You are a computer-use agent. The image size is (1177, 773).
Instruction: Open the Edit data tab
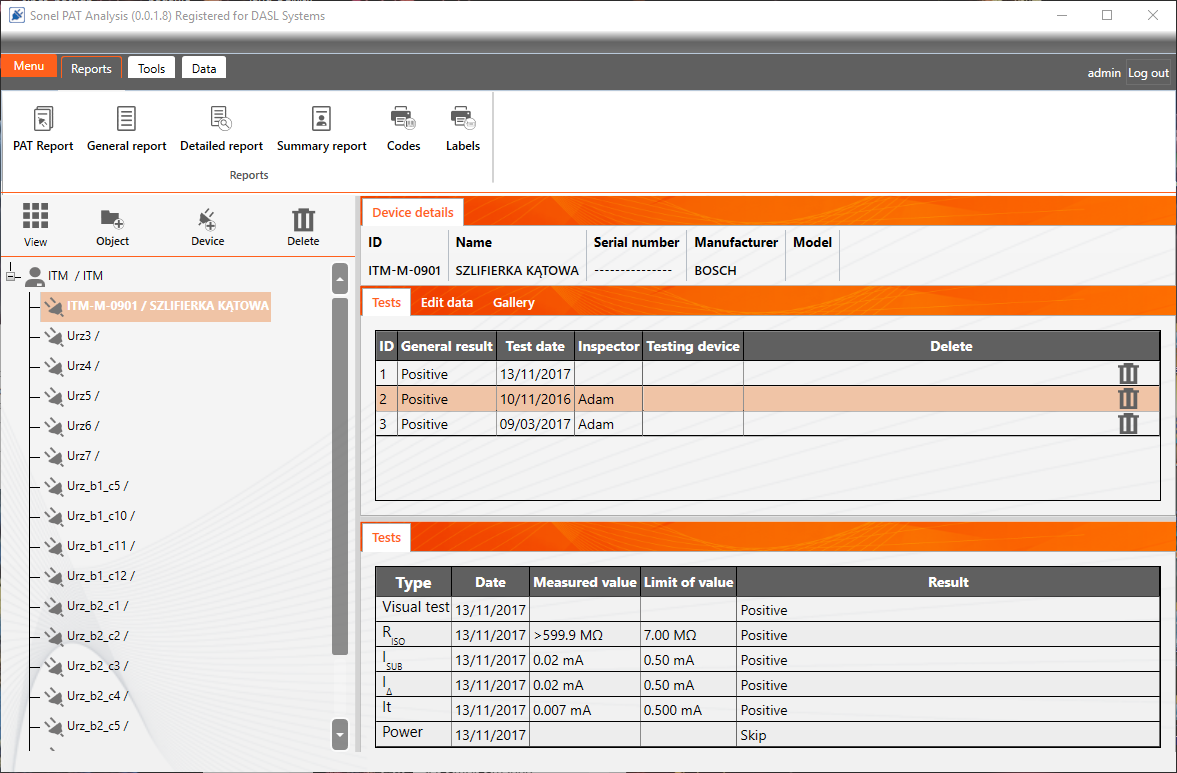(446, 302)
